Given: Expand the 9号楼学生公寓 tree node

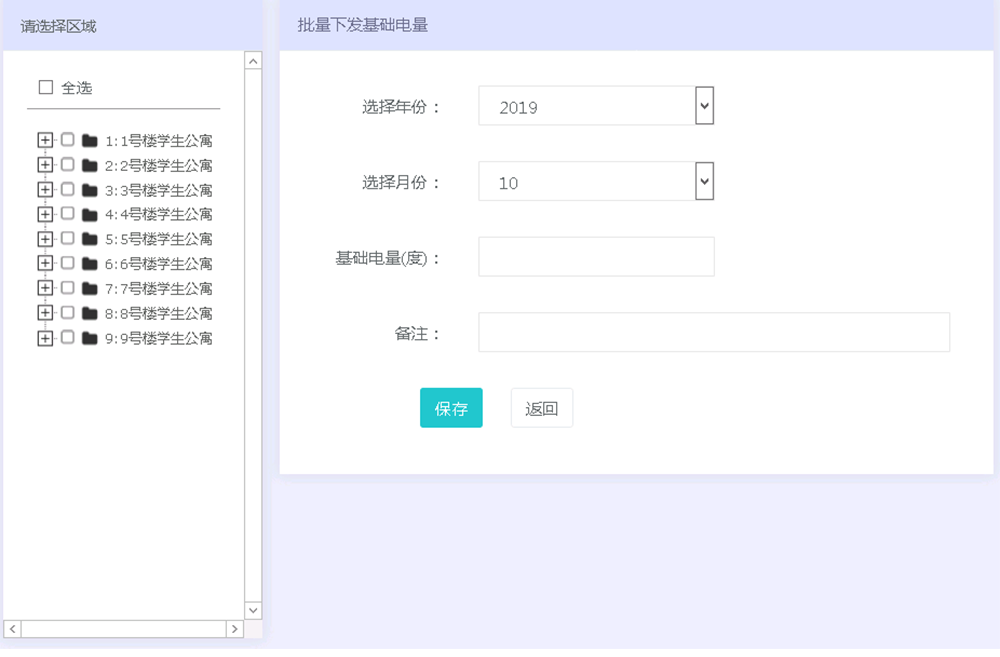Looking at the screenshot, I should pos(44,338).
